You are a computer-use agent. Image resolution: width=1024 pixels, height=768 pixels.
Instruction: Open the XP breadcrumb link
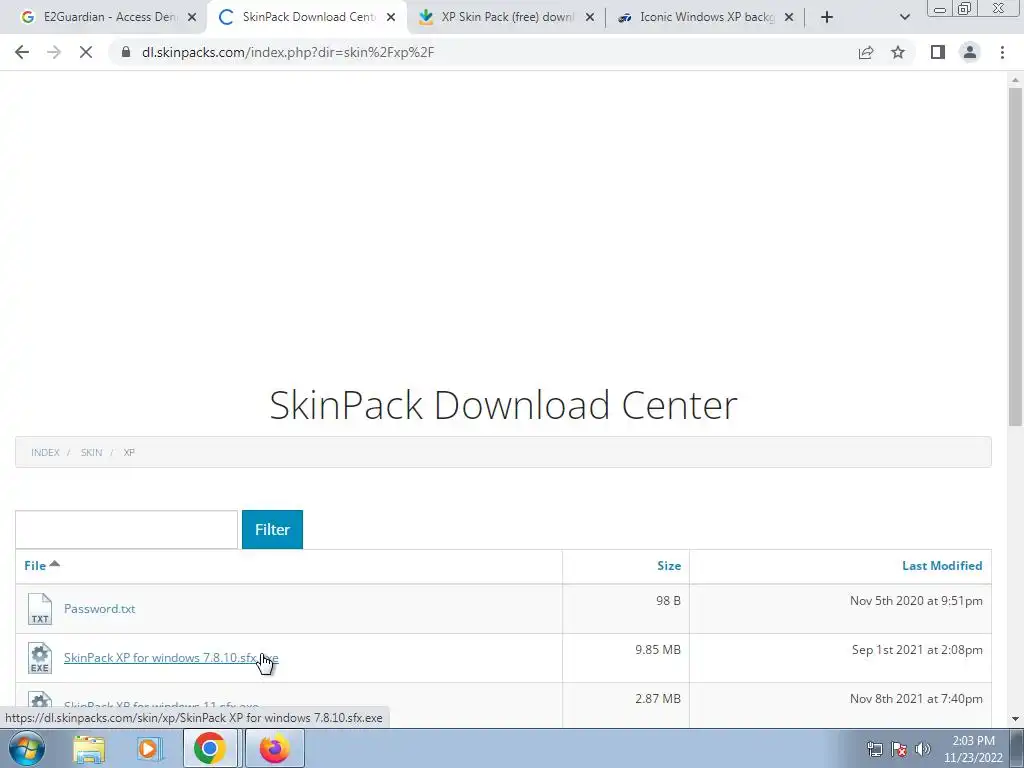point(129,453)
